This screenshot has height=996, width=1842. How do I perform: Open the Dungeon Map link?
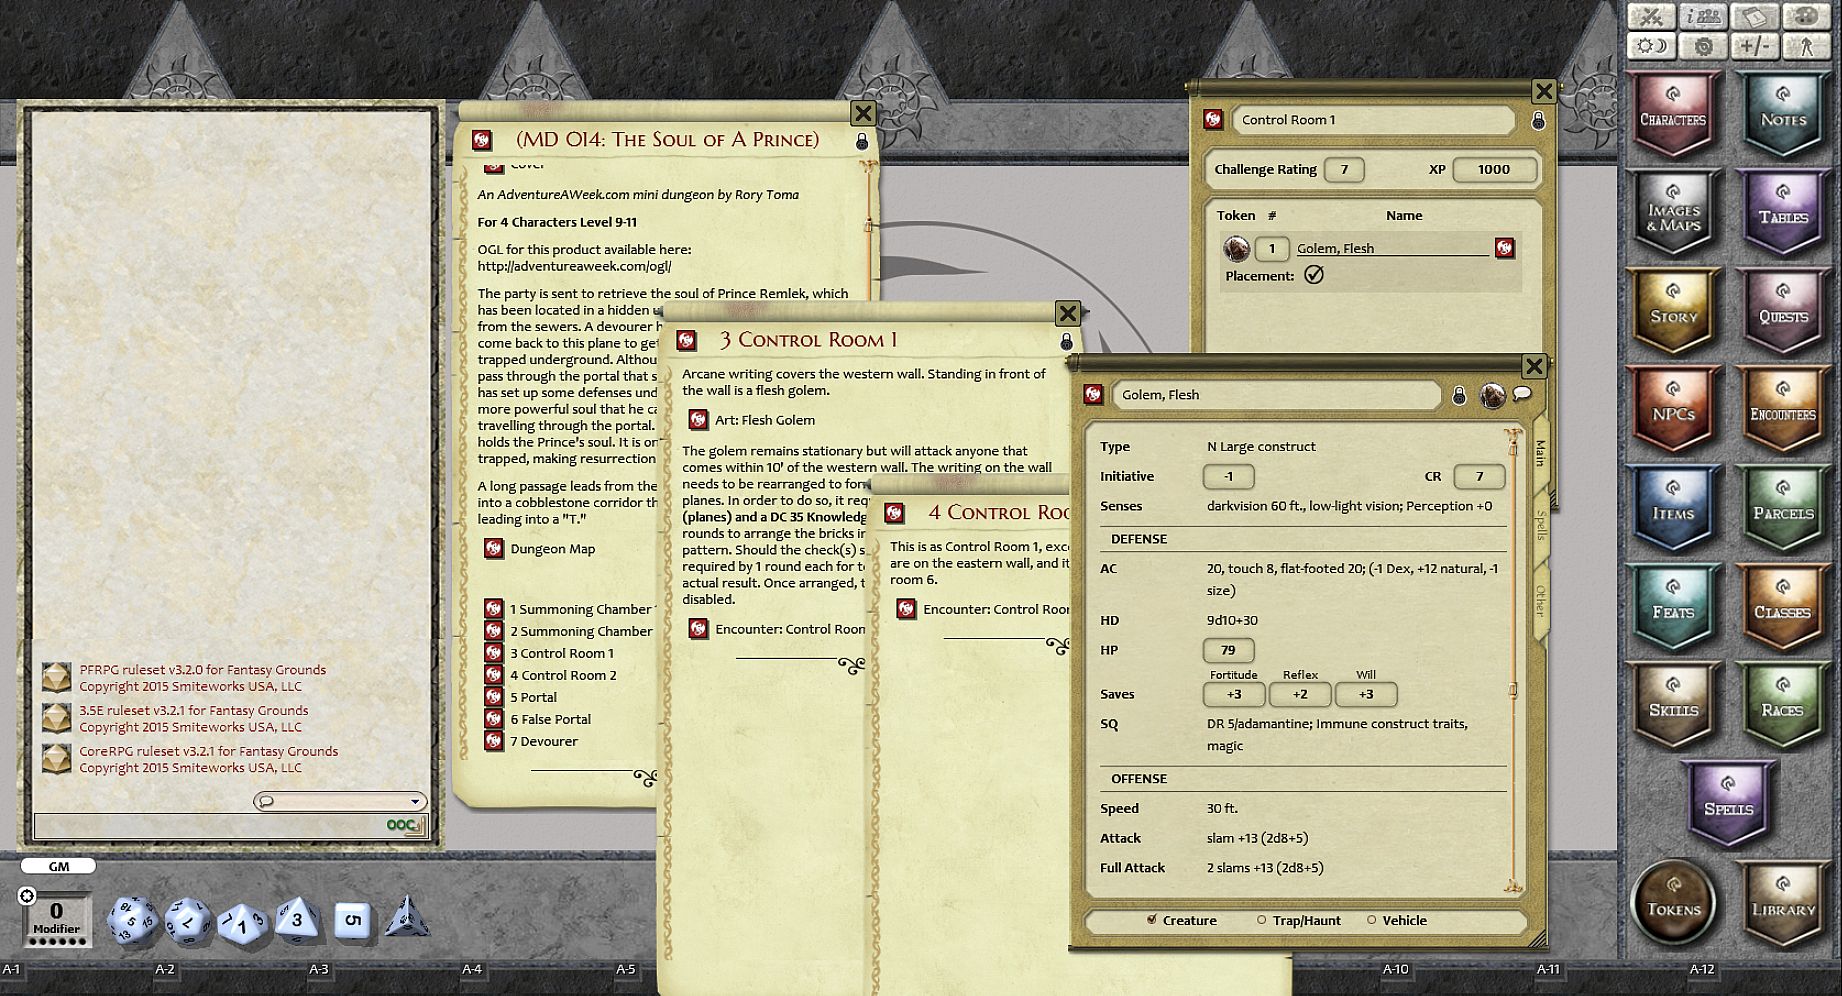pos(493,549)
